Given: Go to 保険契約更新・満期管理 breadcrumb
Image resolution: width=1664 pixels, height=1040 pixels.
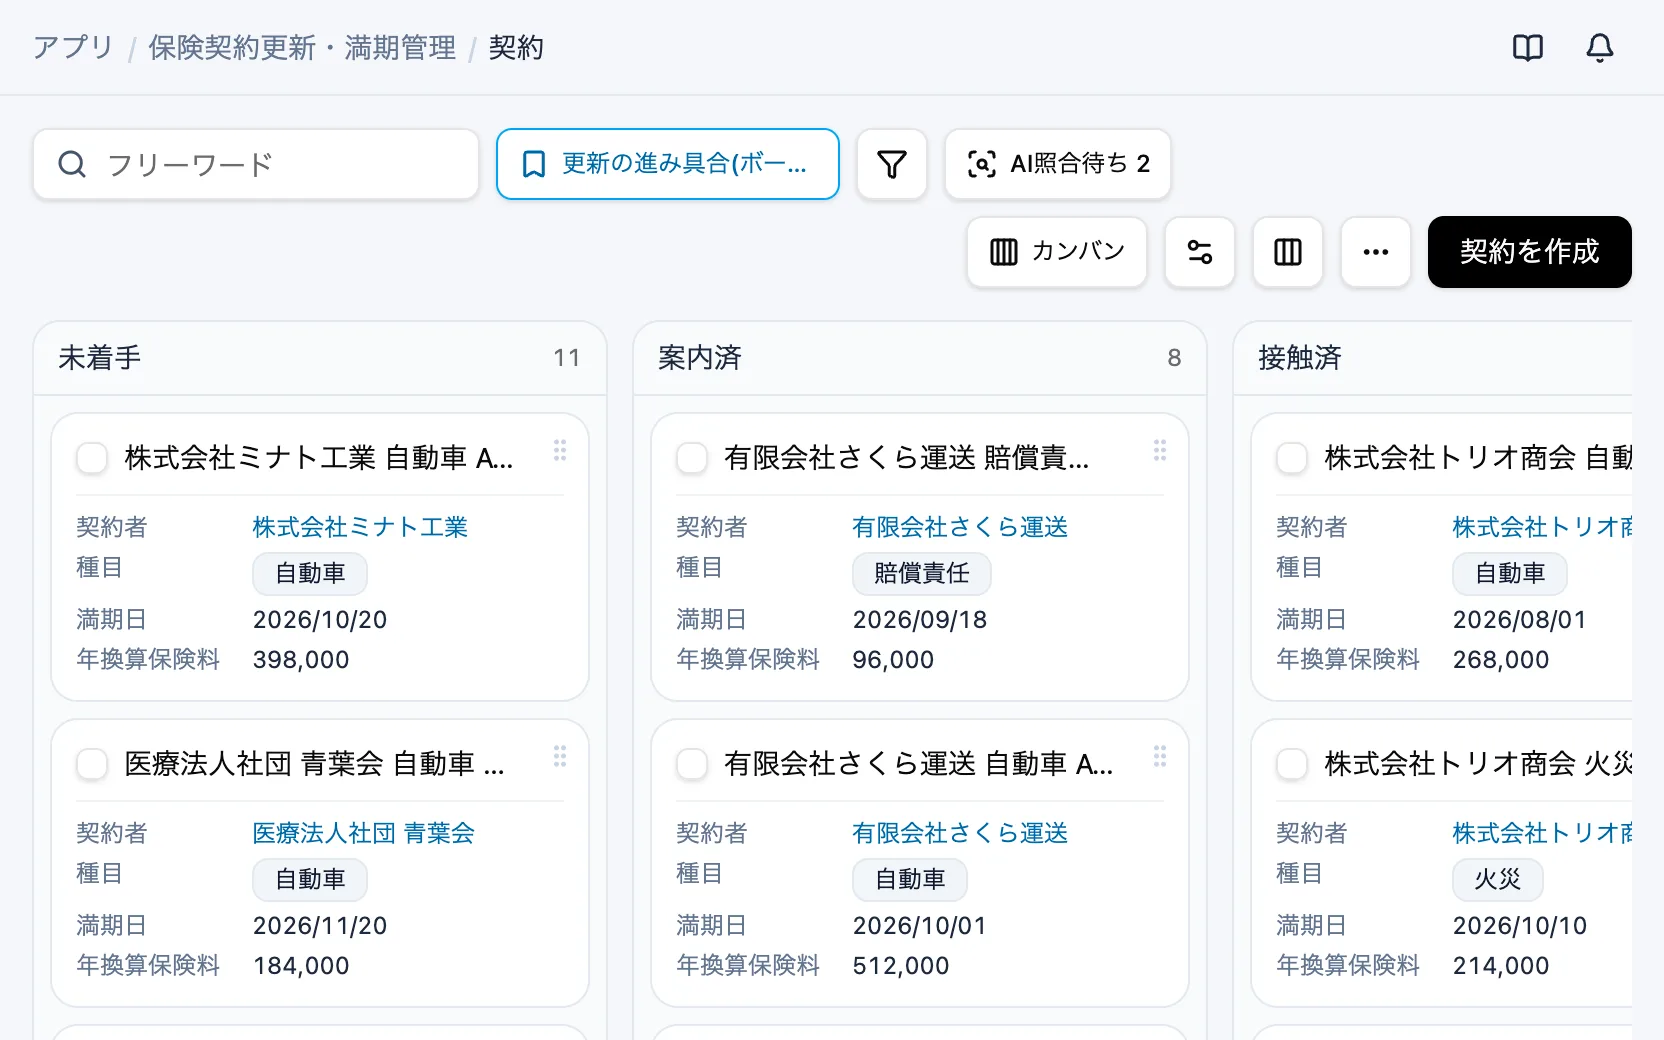Looking at the screenshot, I should (302, 48).
